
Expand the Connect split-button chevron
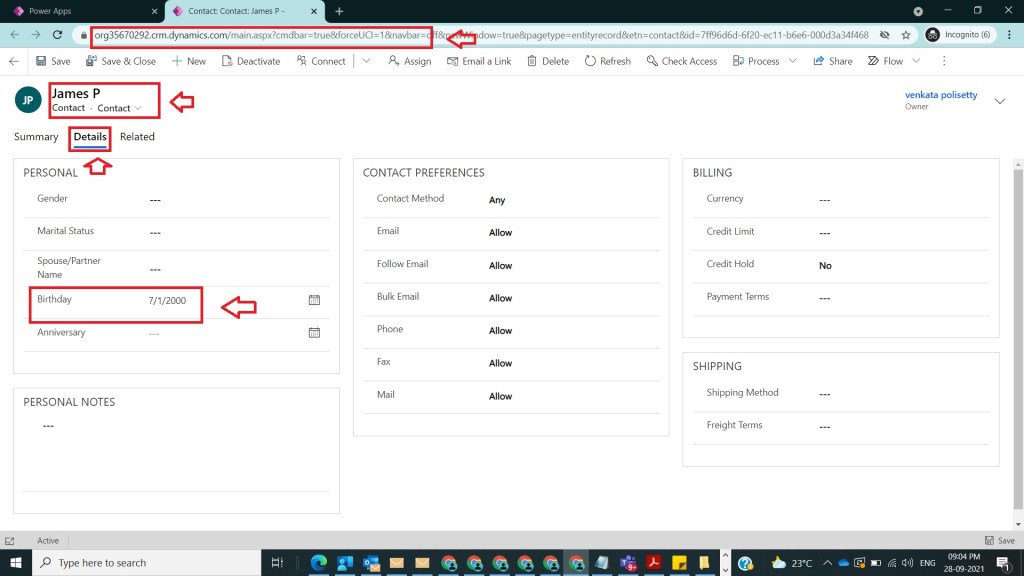point(366,61)
